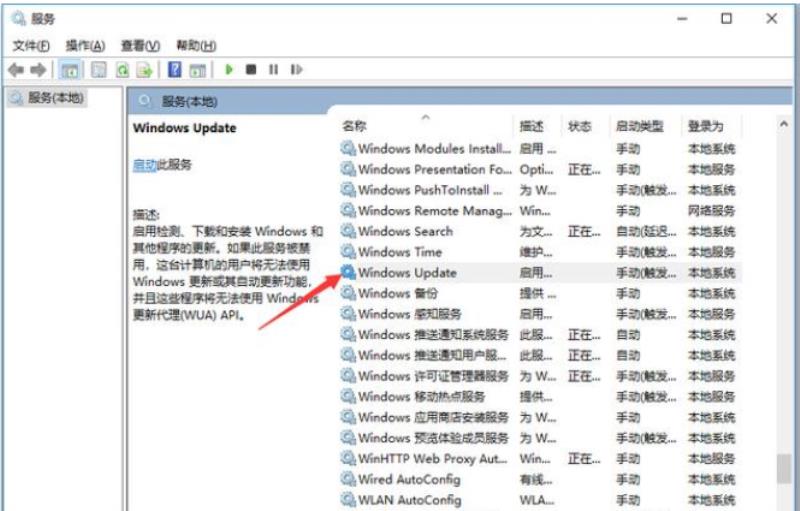Click gear icon beside Windows 备份
The height and width of the screenshot is (511, 800).
coord(348,293)
